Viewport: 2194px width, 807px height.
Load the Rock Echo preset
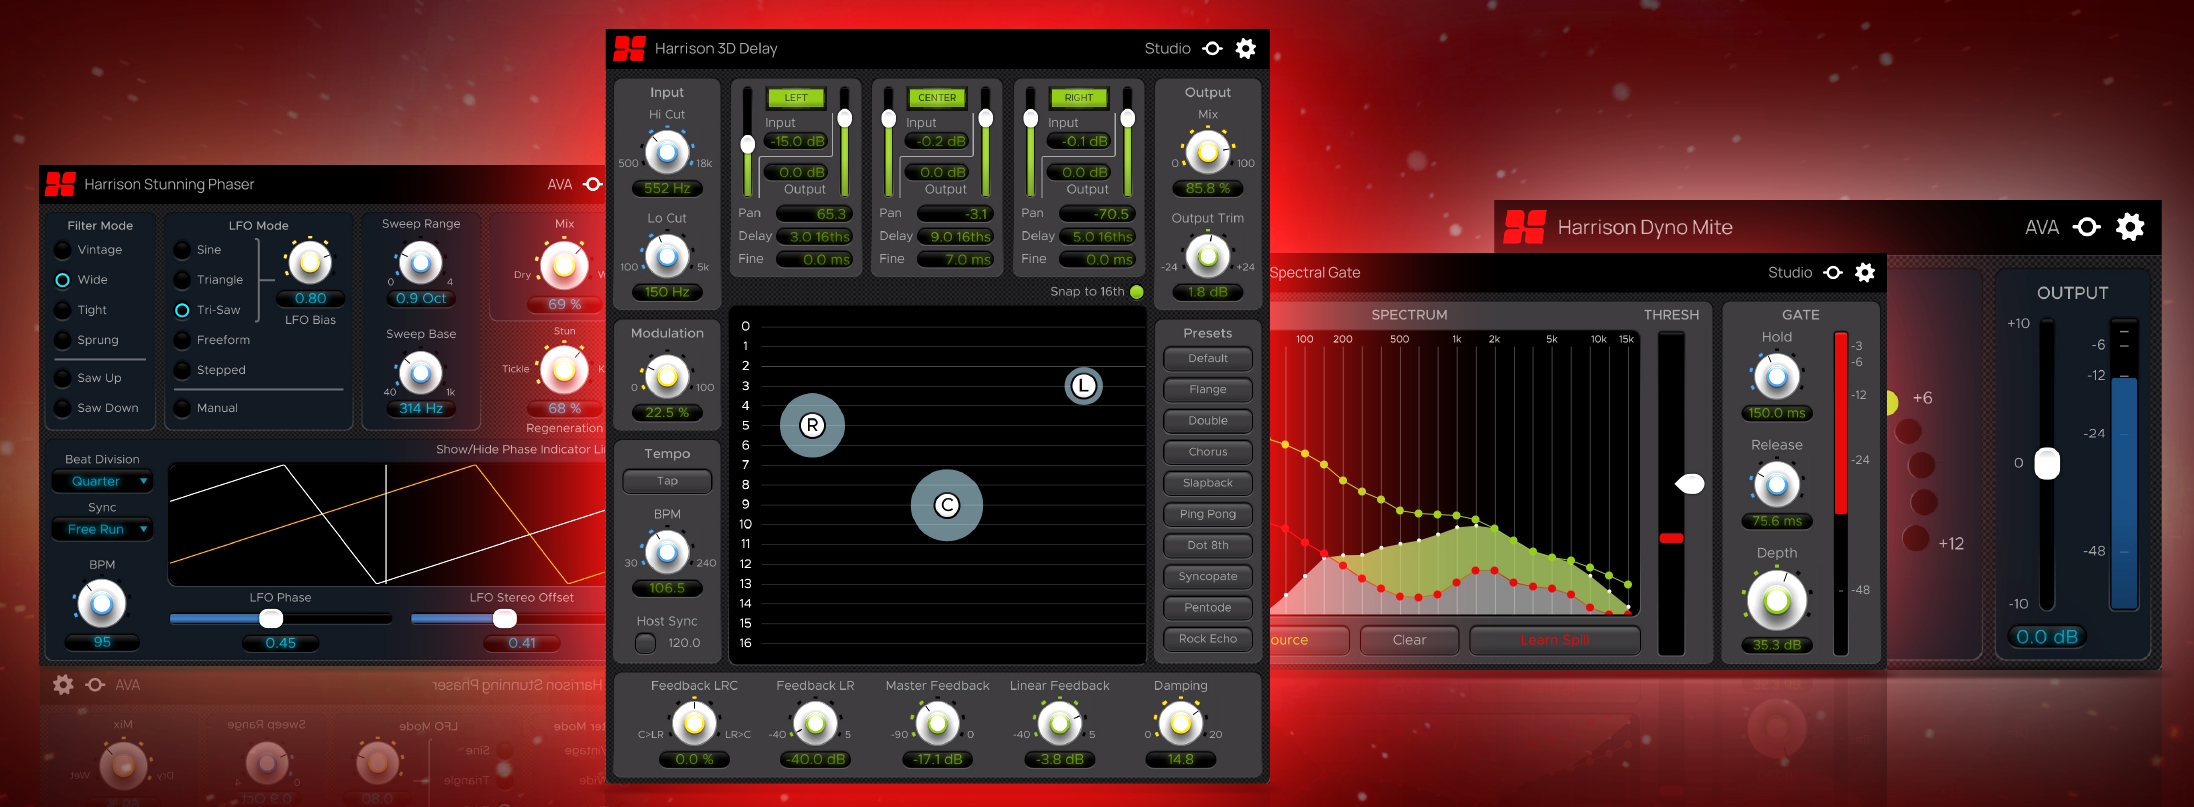[1207, 639]
